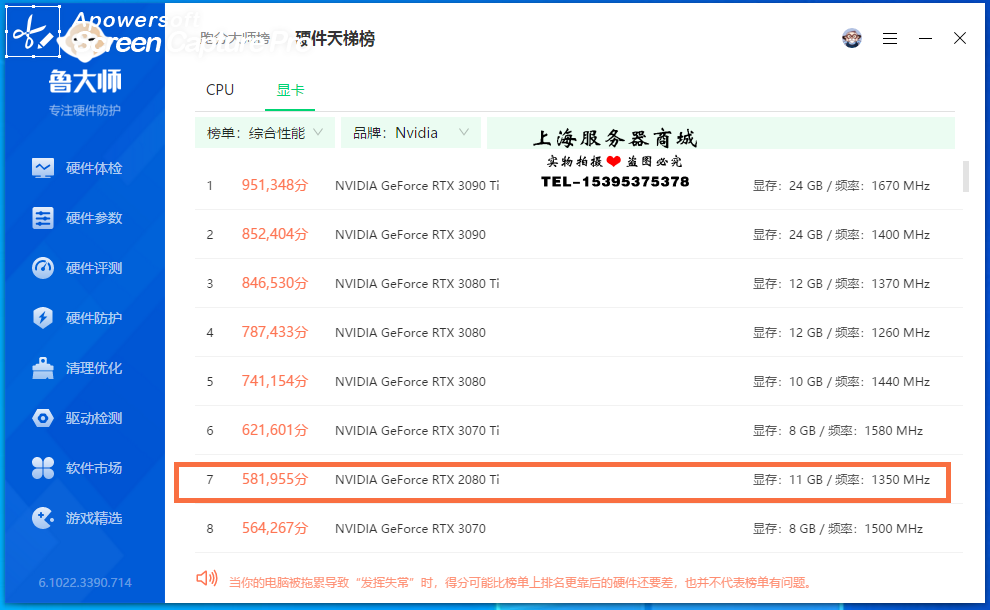Click the list vertical scrollbar thumb
This screenshot has width=990, height=610.
click(965, 176)
